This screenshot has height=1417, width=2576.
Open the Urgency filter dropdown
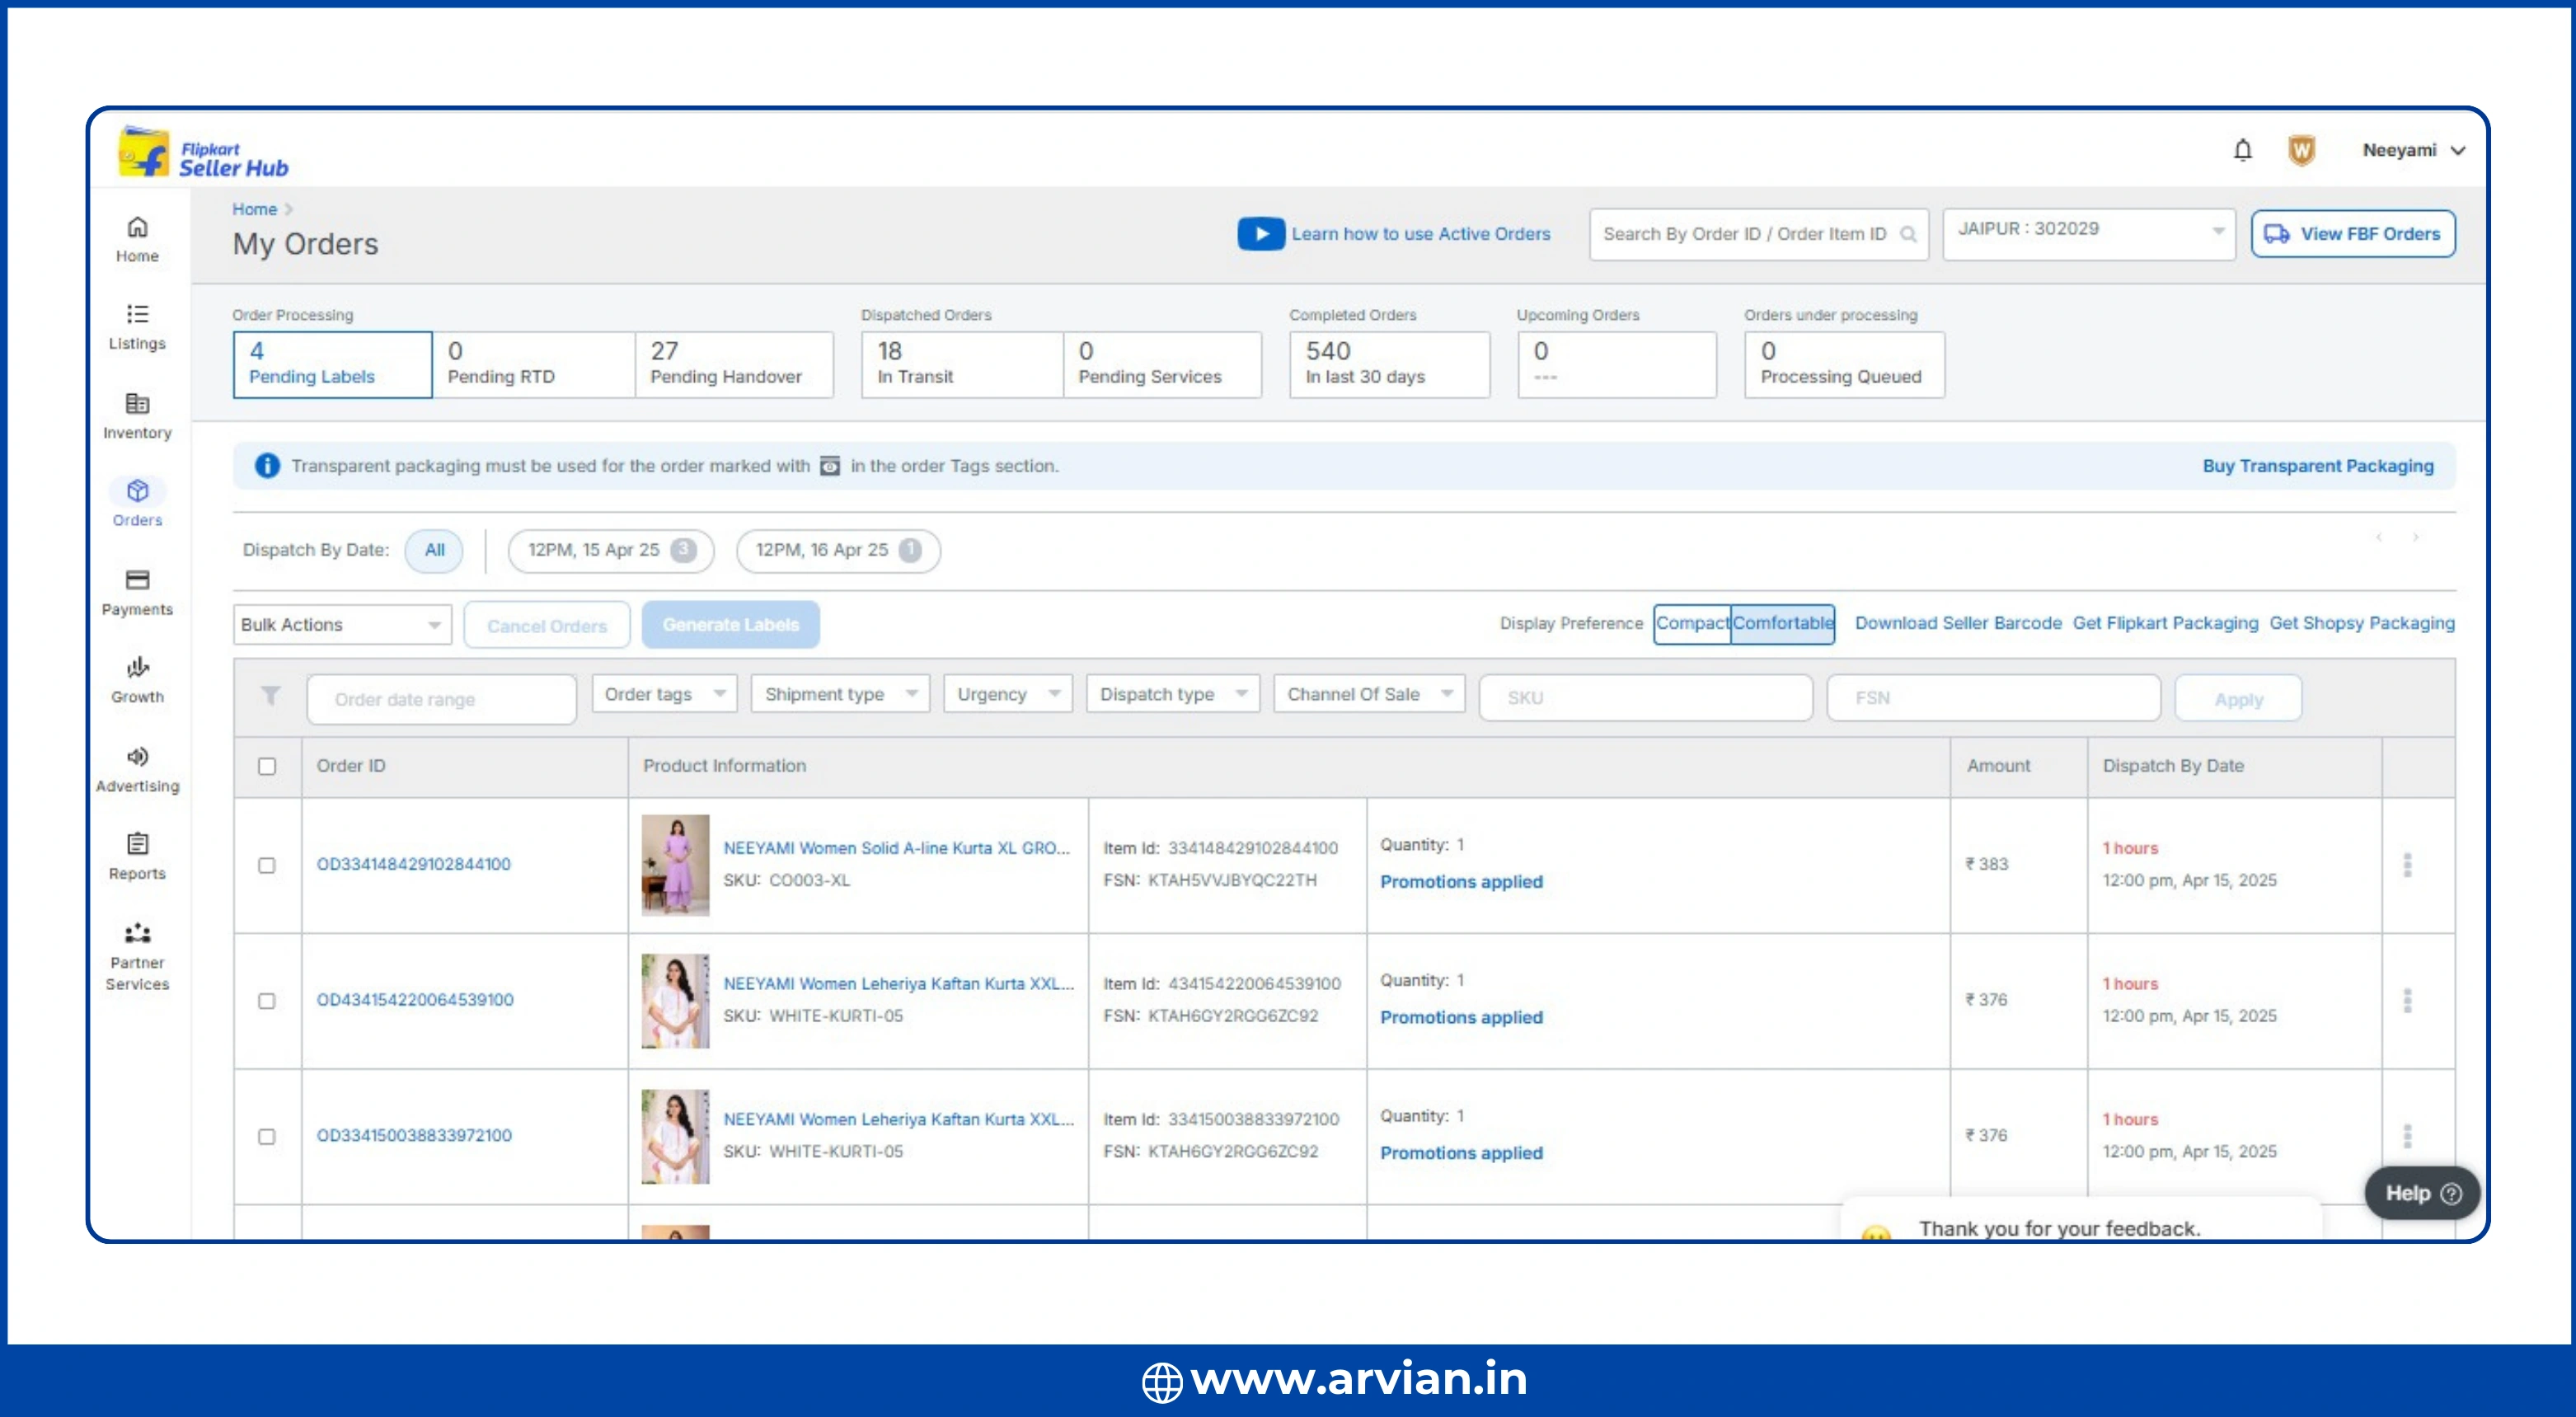[x=1008, y=694]
